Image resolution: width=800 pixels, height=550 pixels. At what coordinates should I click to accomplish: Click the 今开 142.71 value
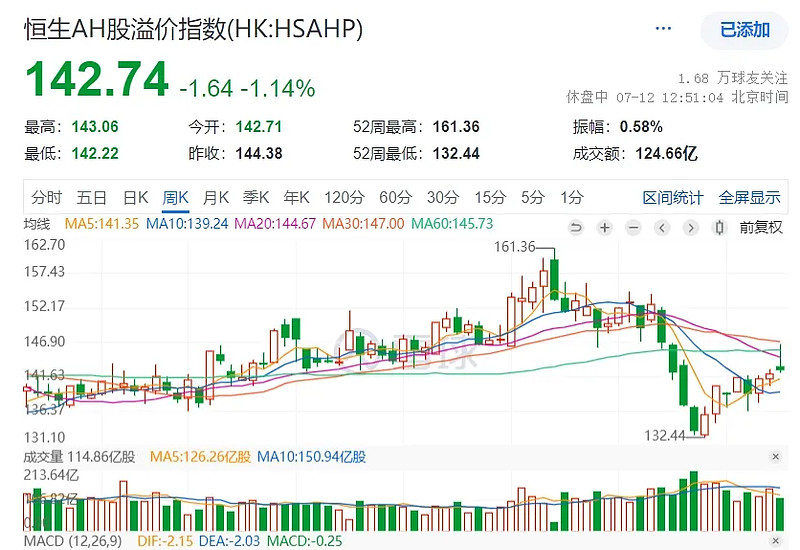click(259, 127)
